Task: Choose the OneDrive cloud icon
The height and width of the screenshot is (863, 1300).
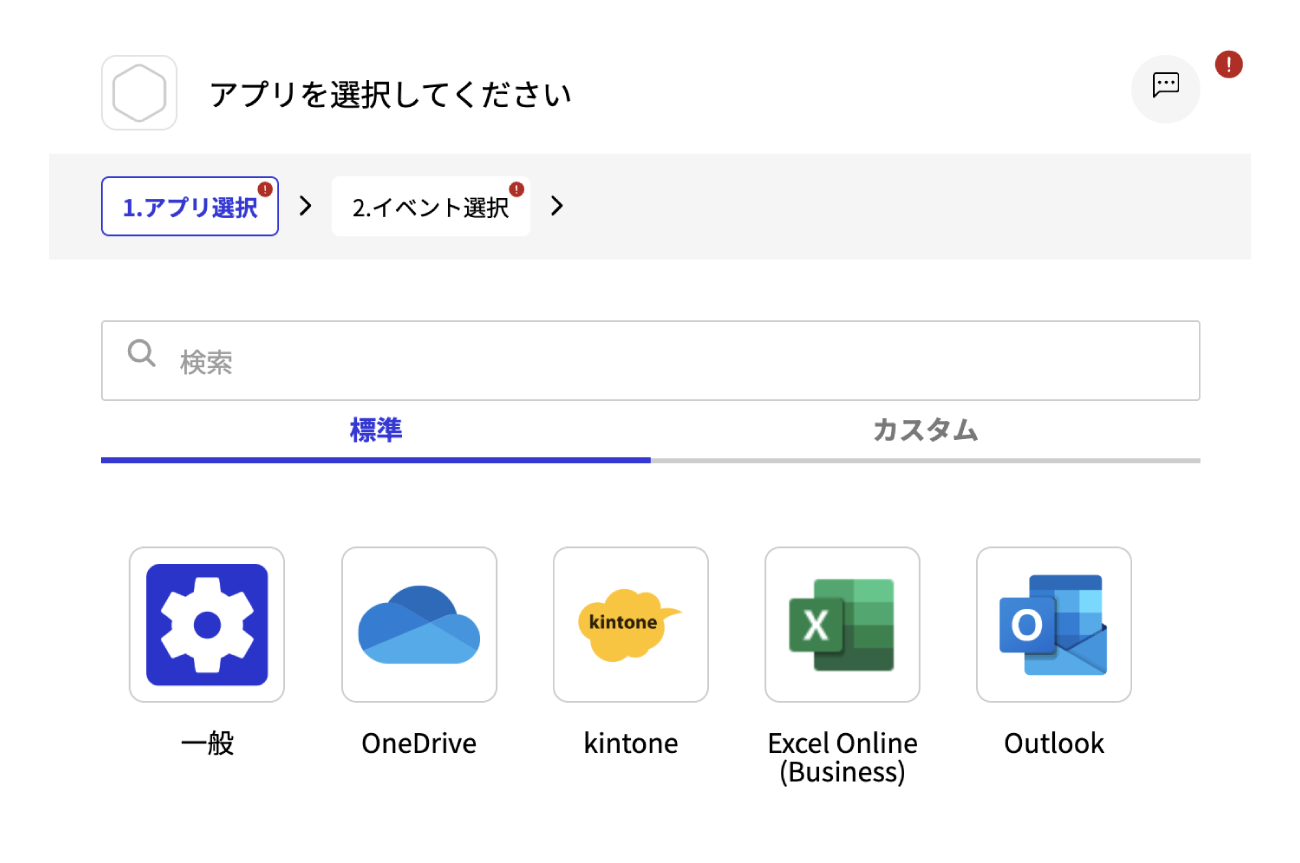Action: tap(419, 625)
